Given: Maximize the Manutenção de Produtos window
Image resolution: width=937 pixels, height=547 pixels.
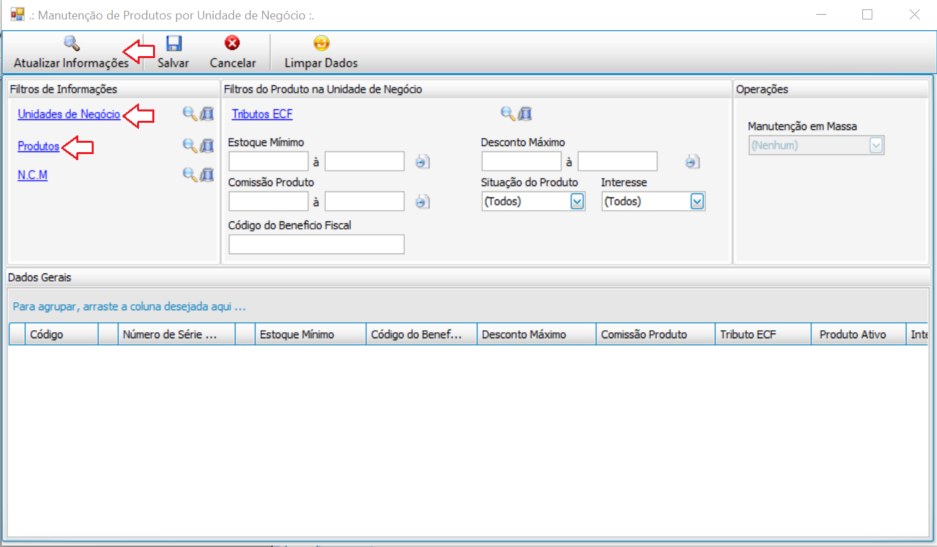Looking at the screenshot, I should (867, 14).
